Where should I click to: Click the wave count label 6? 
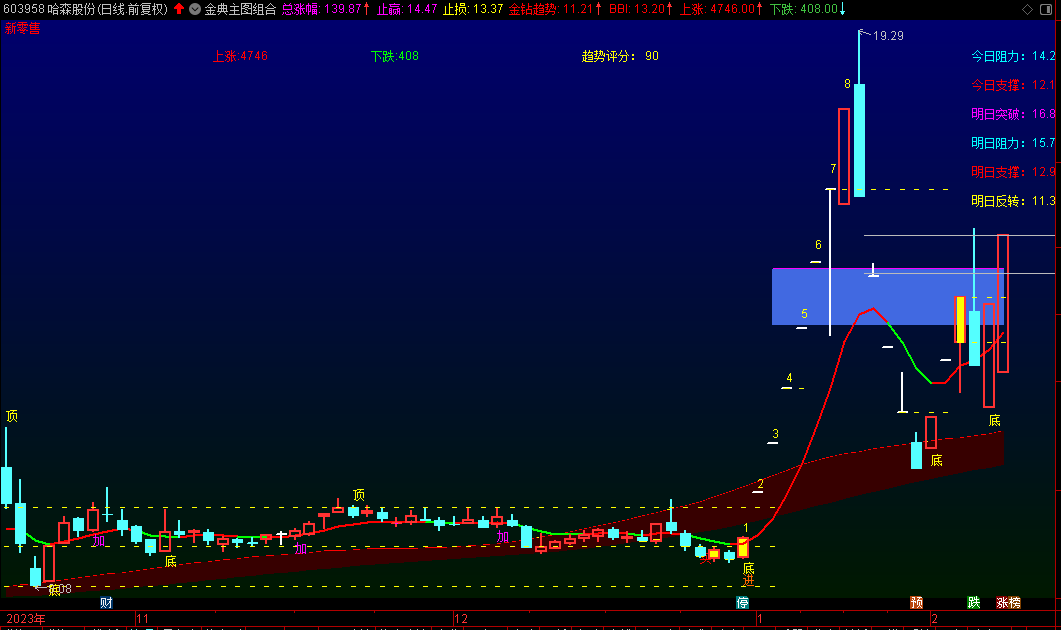[x=818, y=245]
